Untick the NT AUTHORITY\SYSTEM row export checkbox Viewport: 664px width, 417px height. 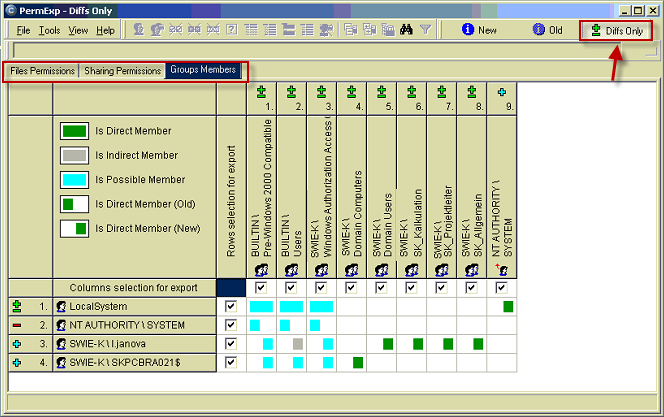[231, 325]
